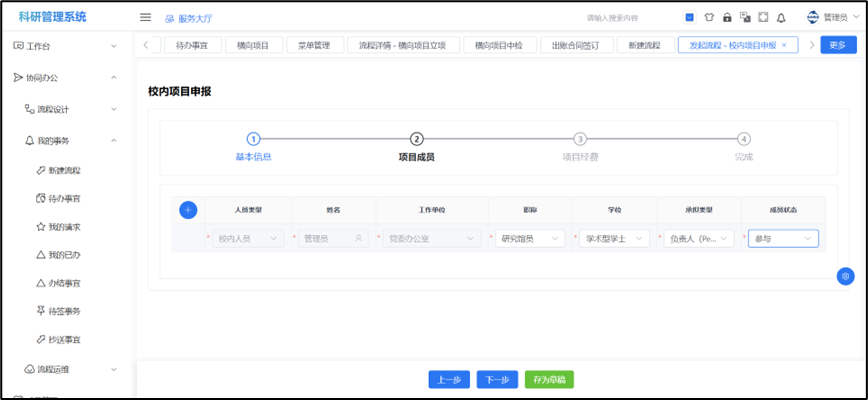Screen dimensions: 868x400
Task: Switch to the 横向项目中检 tab
Action: click(x=500, y=45)
